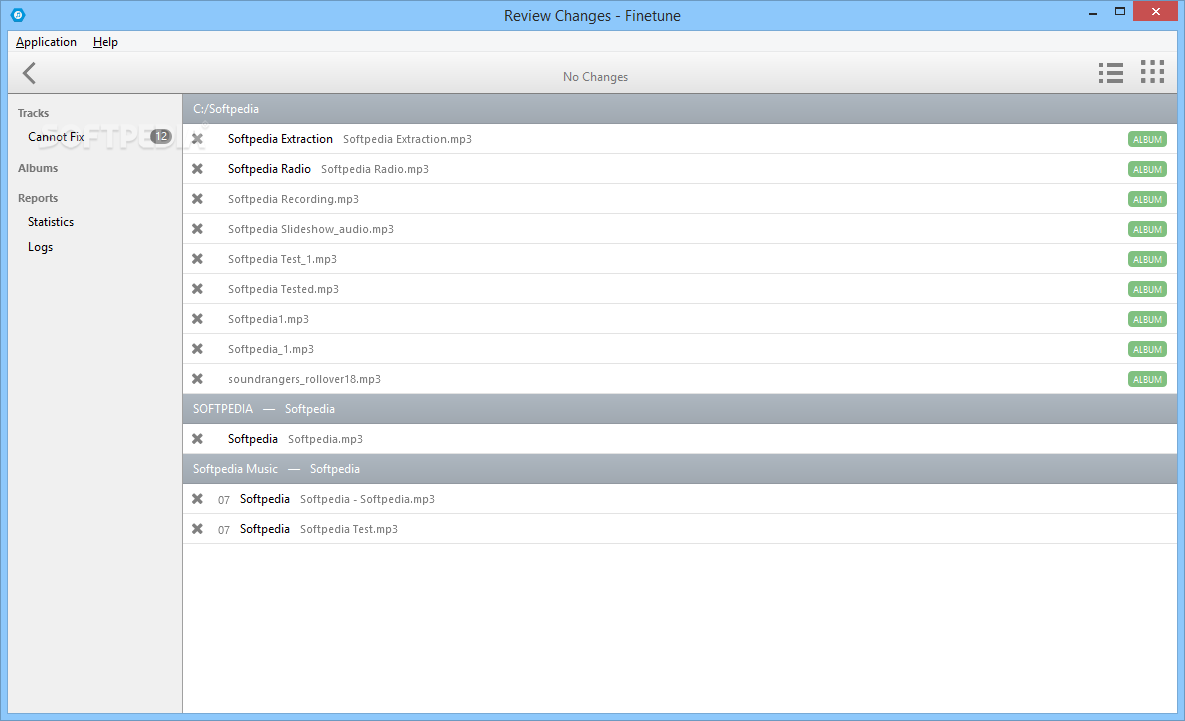Open the Help menu
The width and height of the screenshot is (1185, 721).
click(105, 42)
